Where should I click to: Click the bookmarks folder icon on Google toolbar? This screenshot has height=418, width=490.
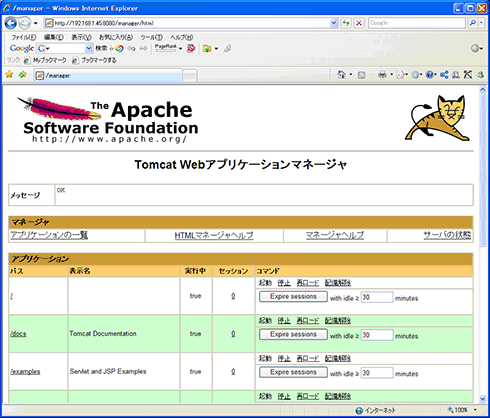click(207, 49)
